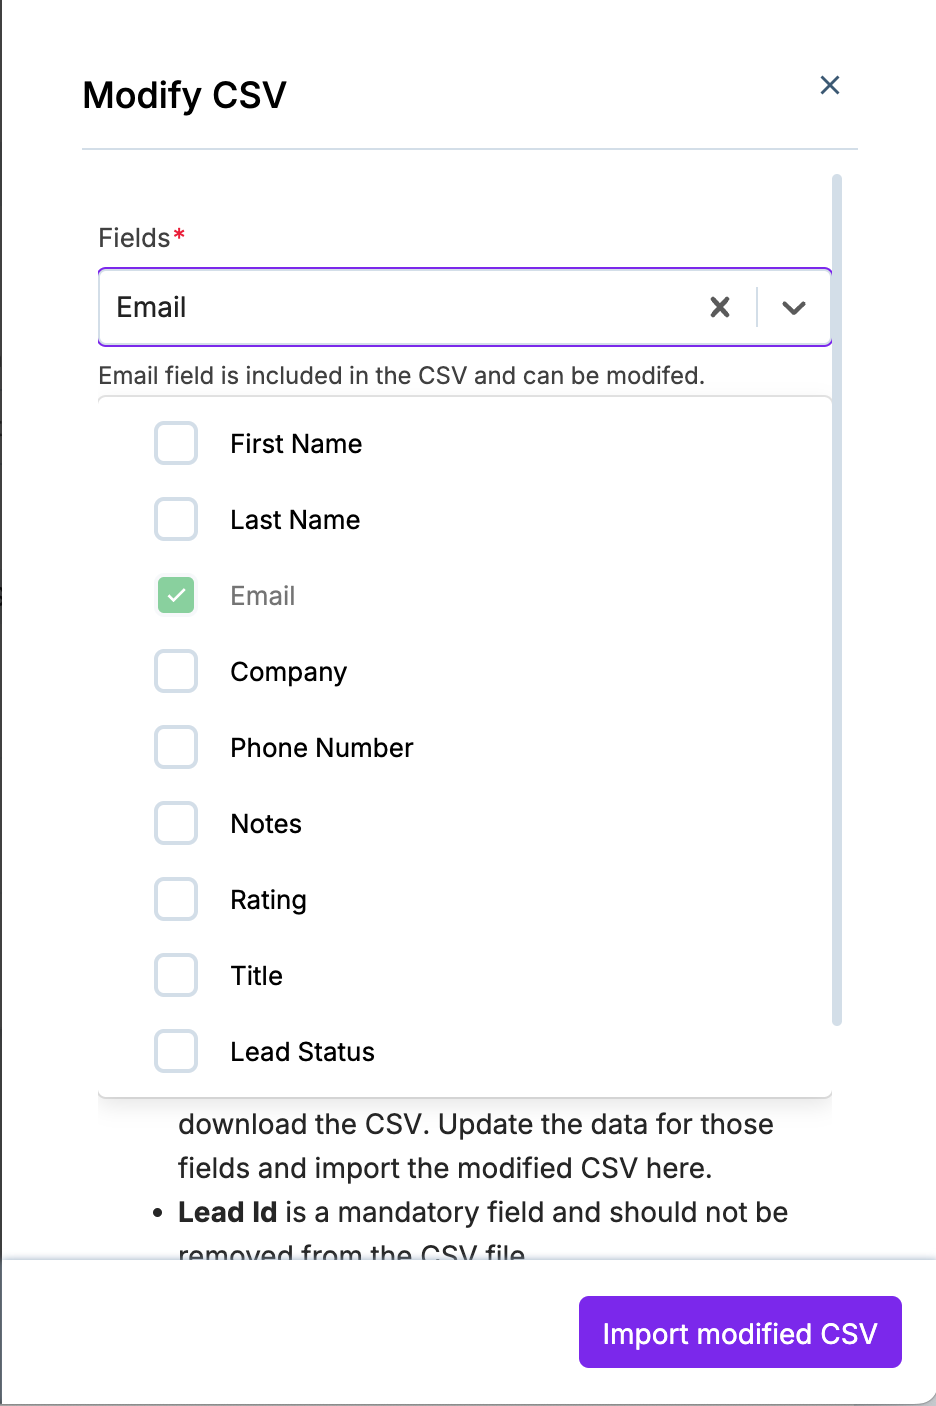Toggle the Rating checkbox

[176, 899]
